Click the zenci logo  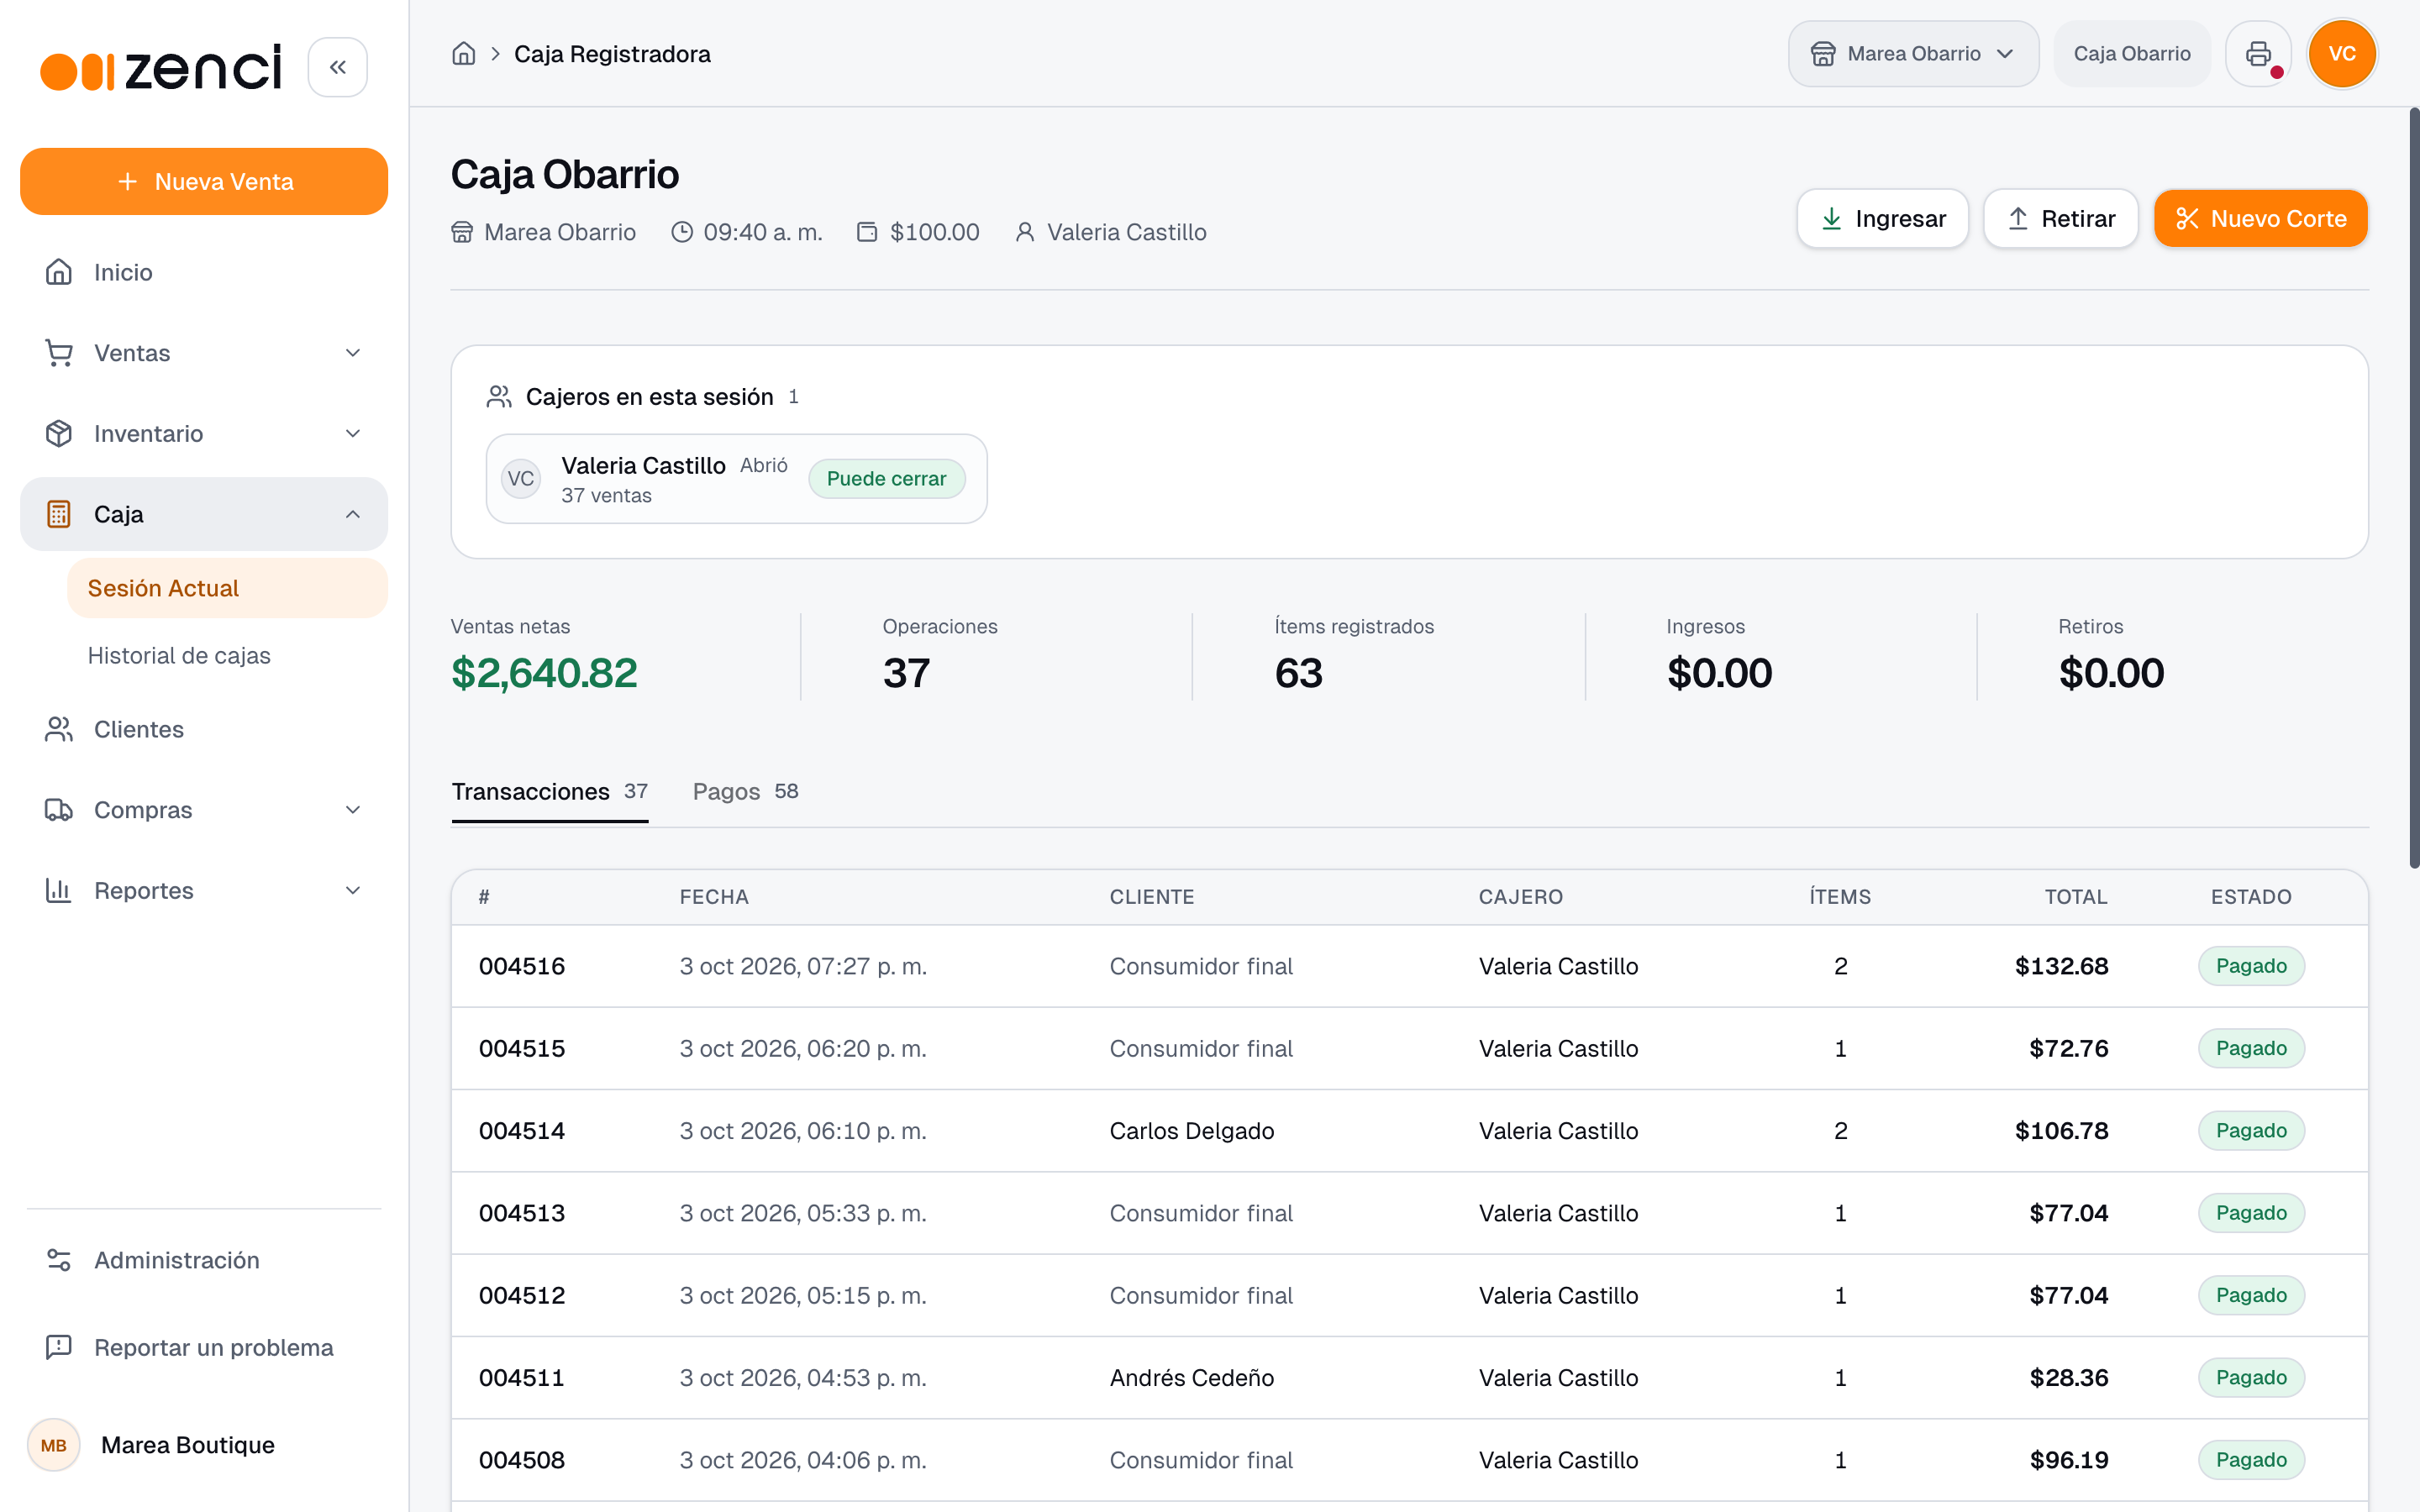[x=161, y=68]
